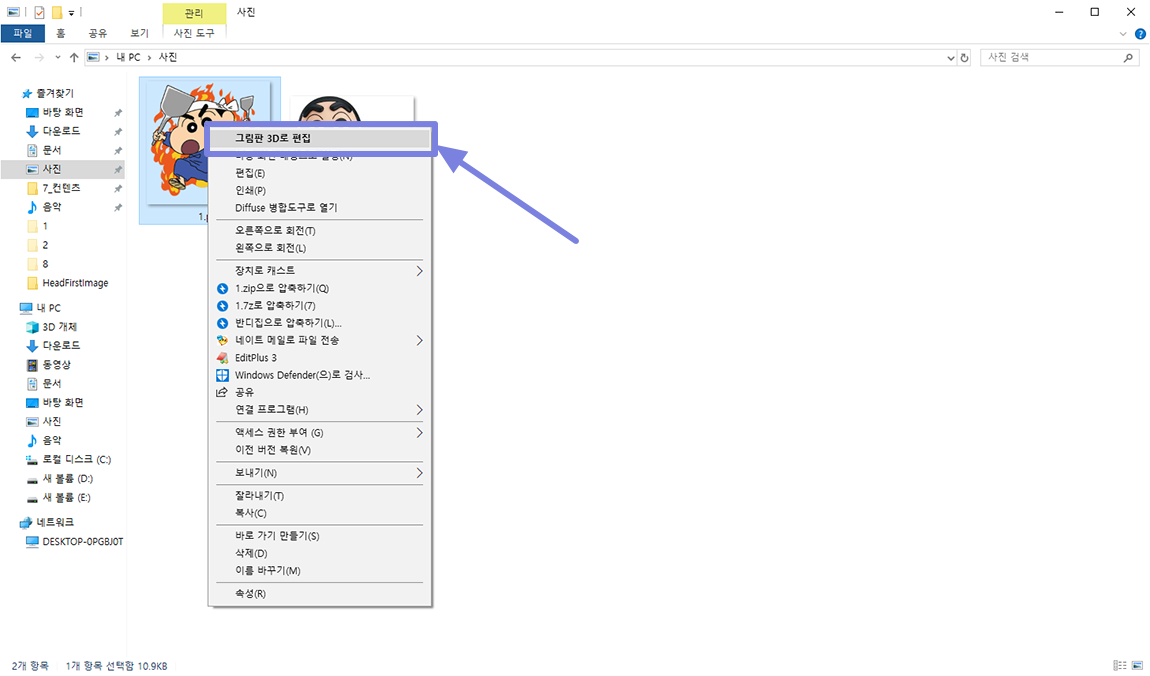Expand the 연결 프로그램(H) submenu arrow
1150x676 pixels.
[x=420, y=410]
